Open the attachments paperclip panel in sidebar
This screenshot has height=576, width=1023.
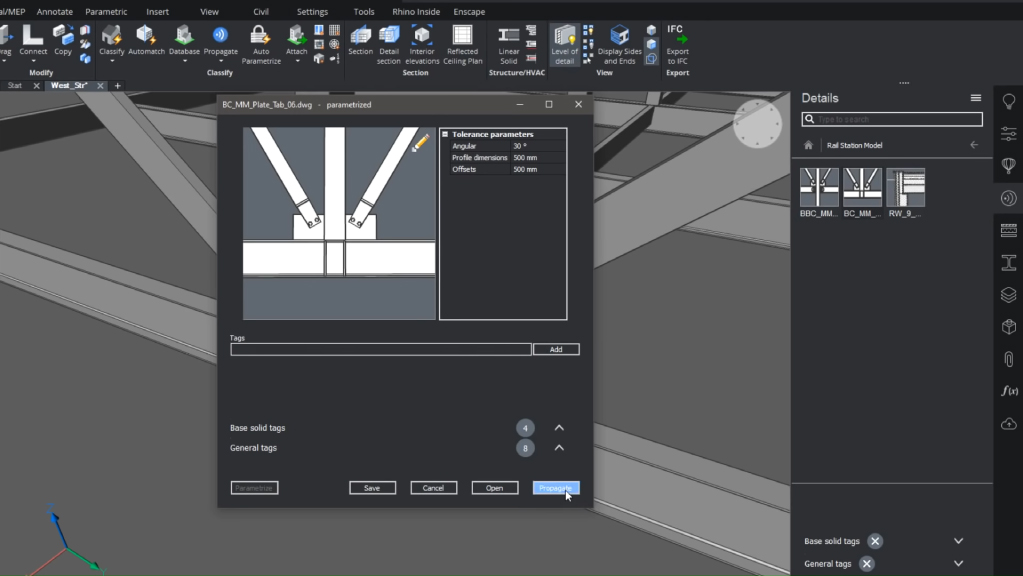[1008, 359]
